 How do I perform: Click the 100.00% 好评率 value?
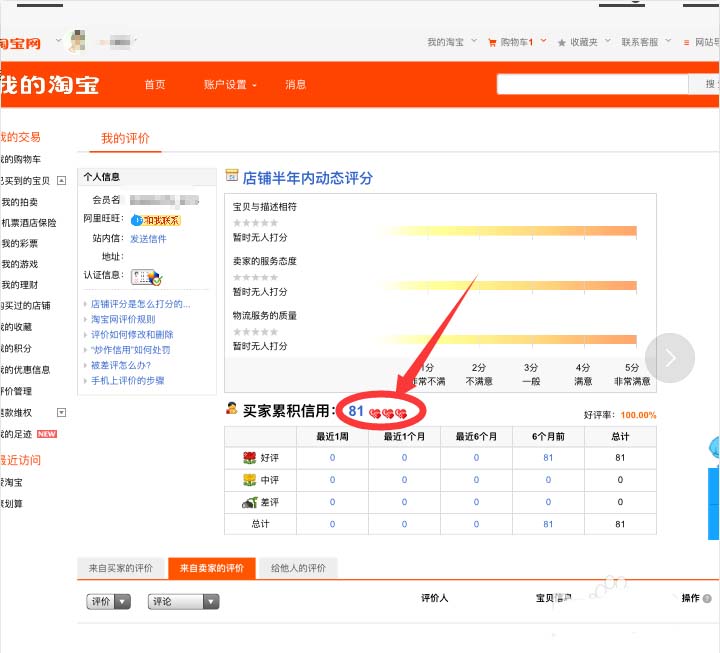pos(638,415)
